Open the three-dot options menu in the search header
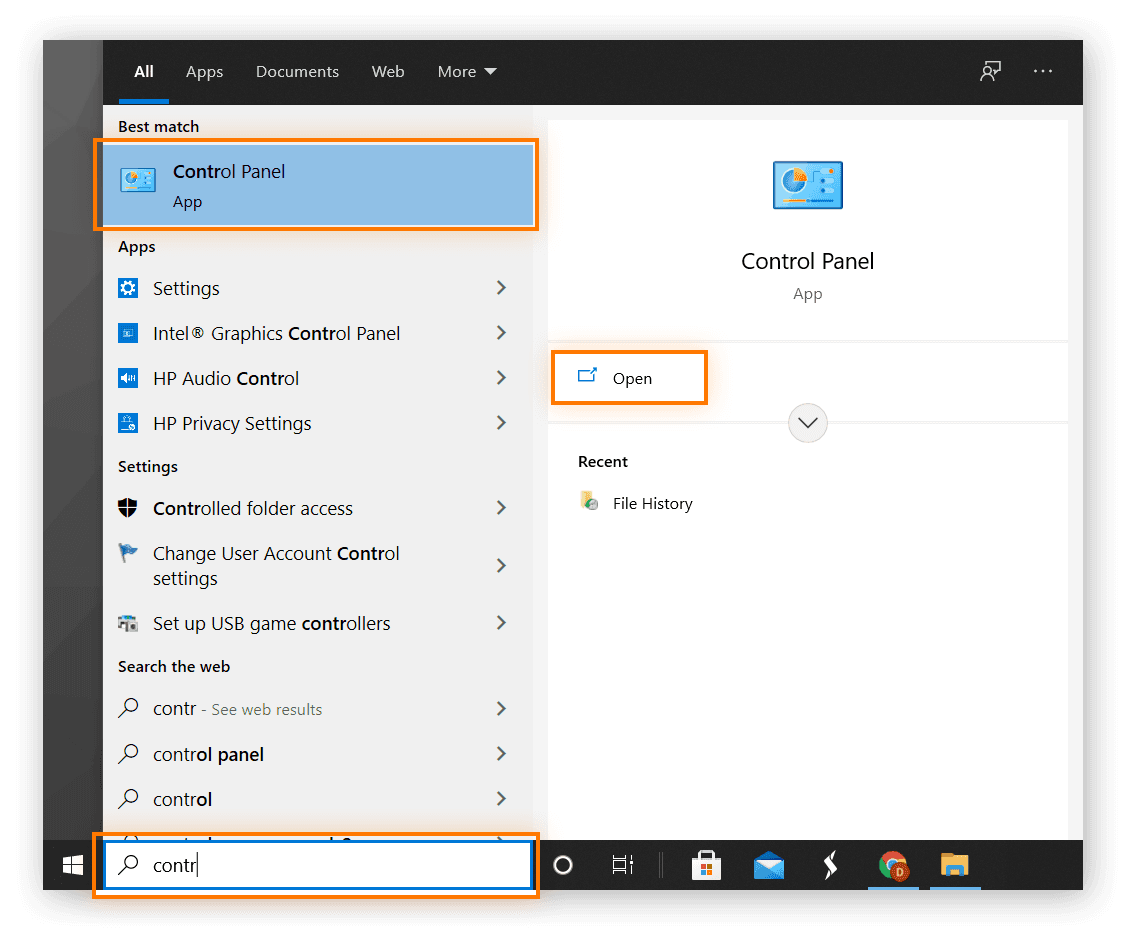This screenshot has width=1135, height=938. pos(1043,71)
